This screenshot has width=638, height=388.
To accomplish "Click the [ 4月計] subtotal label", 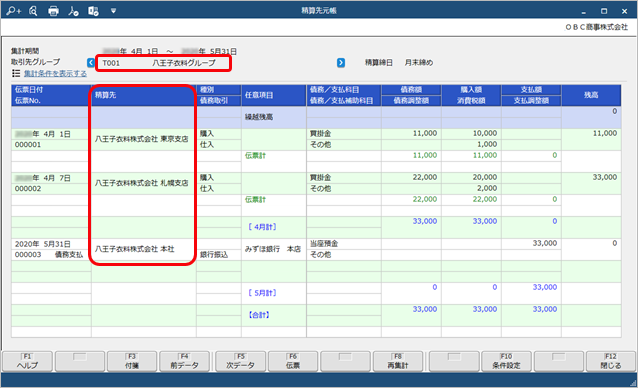I will click(x=262, y=227).
